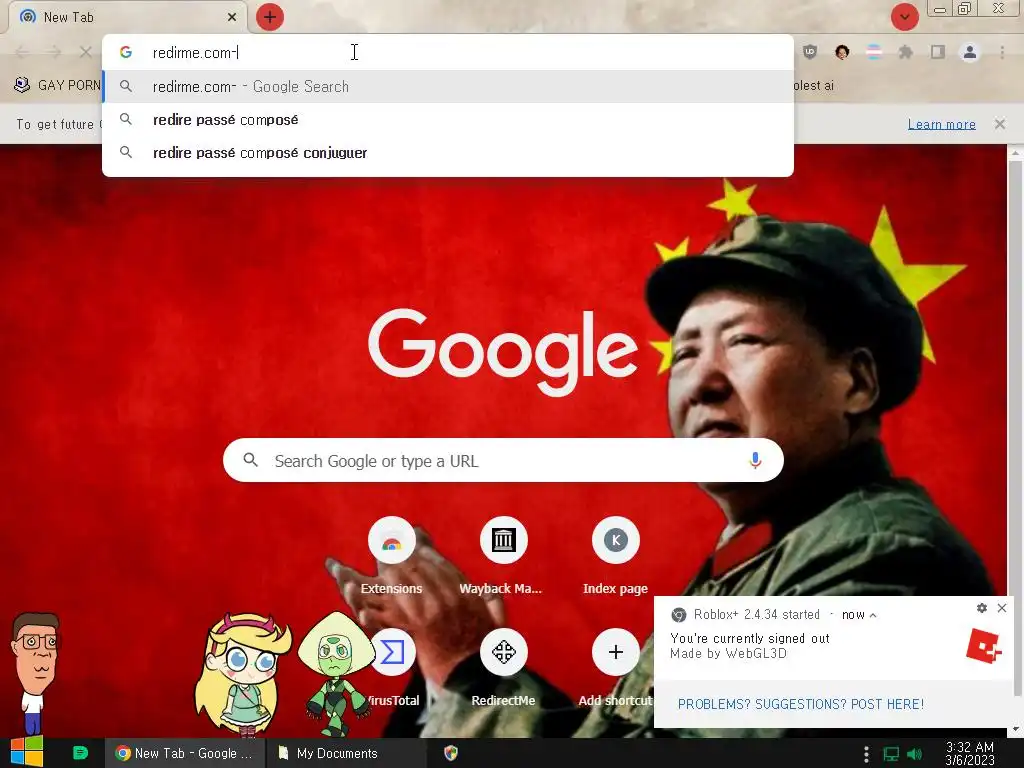
Task: Click the Star Butterfly desktop character
Action: [x=242, y=673]
